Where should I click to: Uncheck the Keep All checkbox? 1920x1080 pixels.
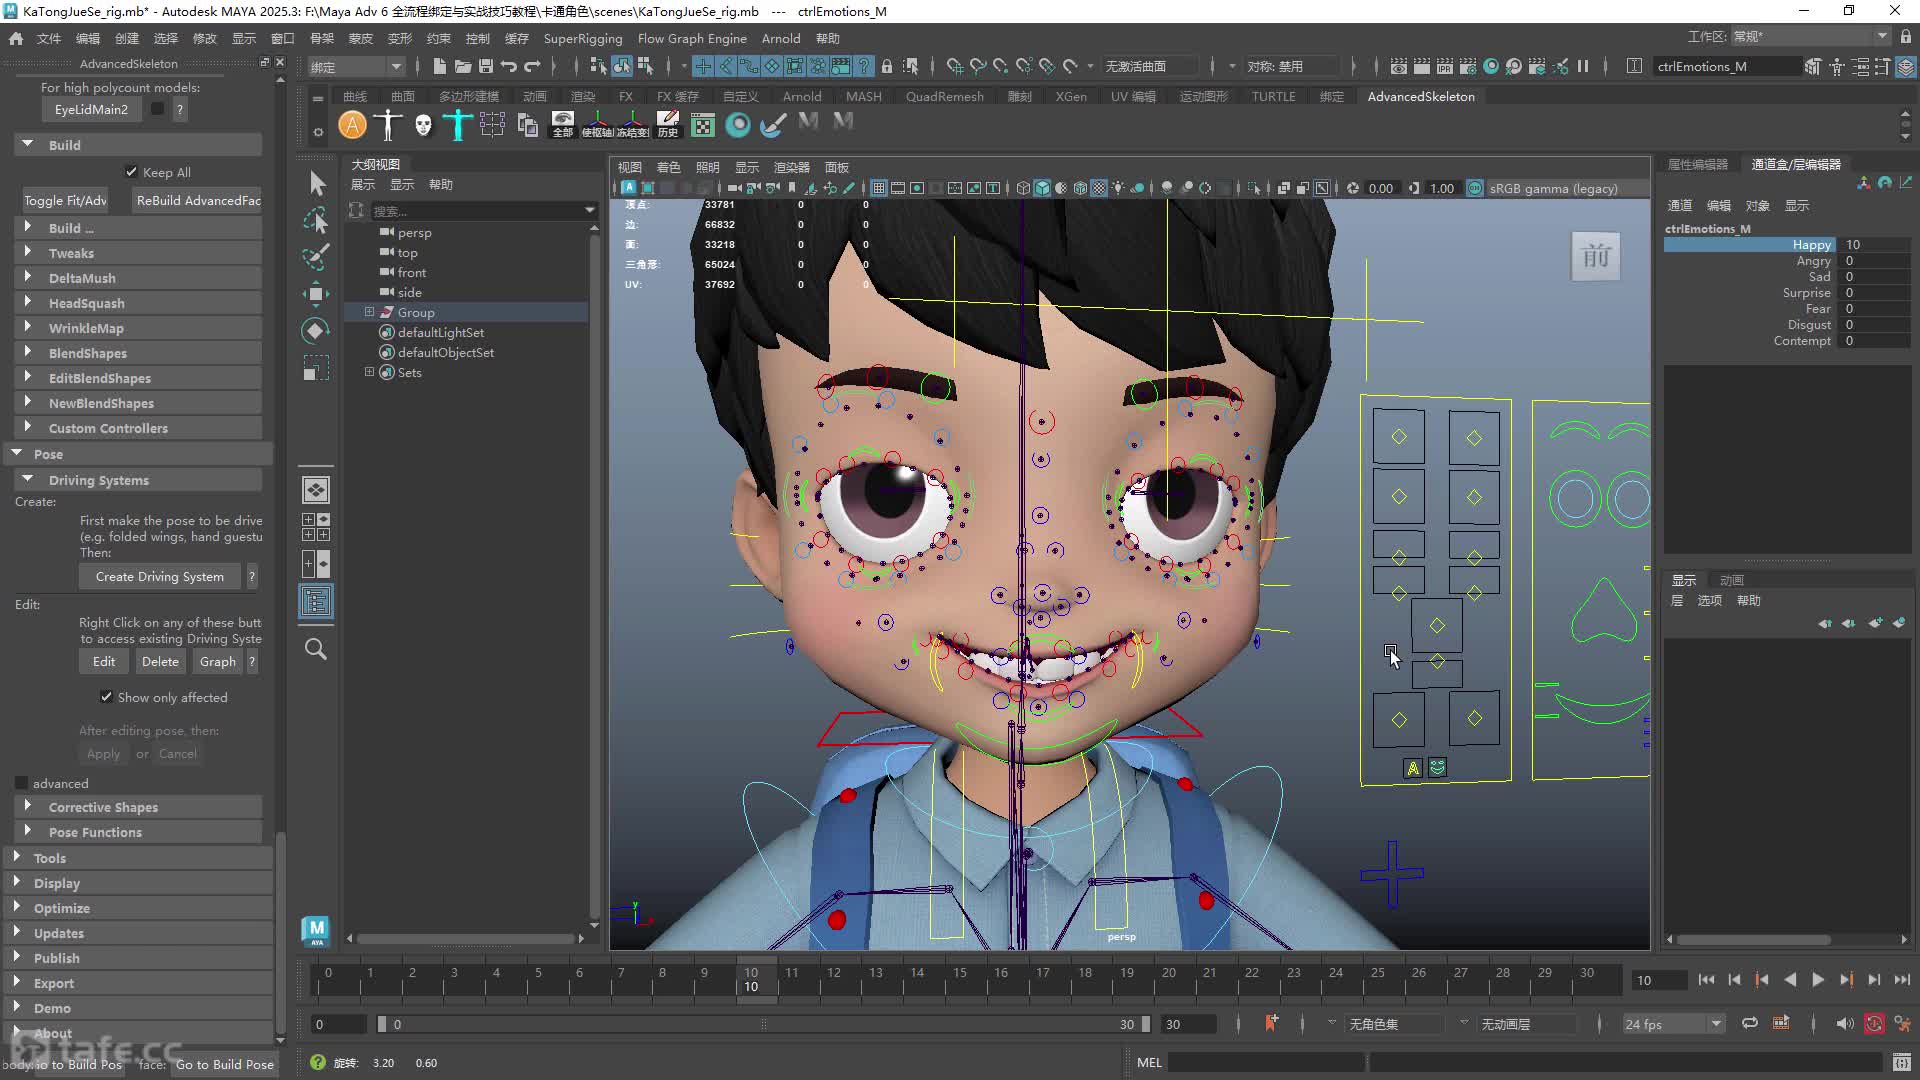pos(131,172)
